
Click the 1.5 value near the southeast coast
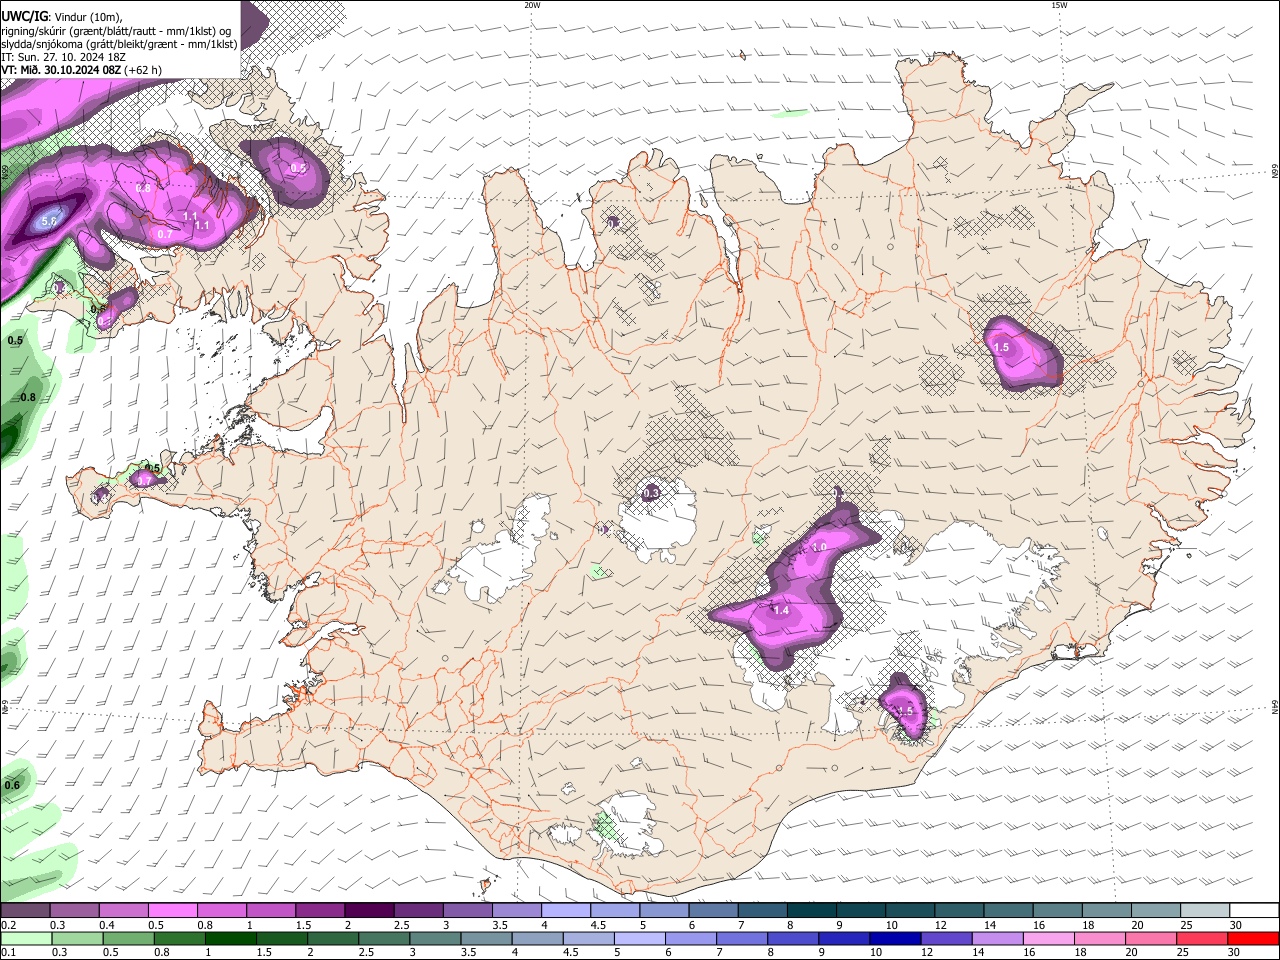click(x=905, y=710)
